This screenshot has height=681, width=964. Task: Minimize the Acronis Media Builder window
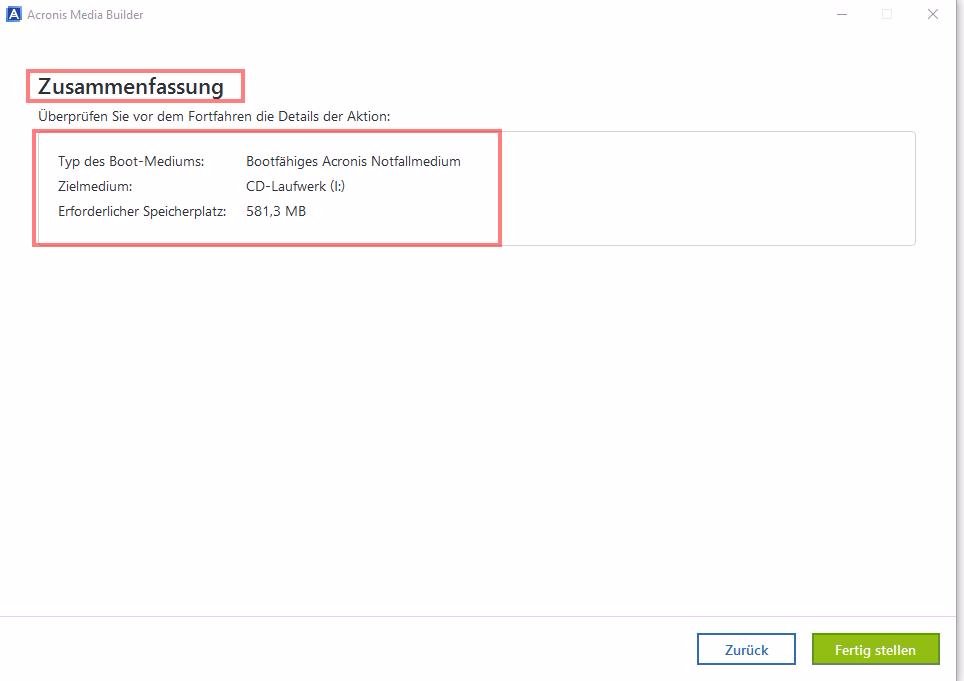[x=842, y=14]
